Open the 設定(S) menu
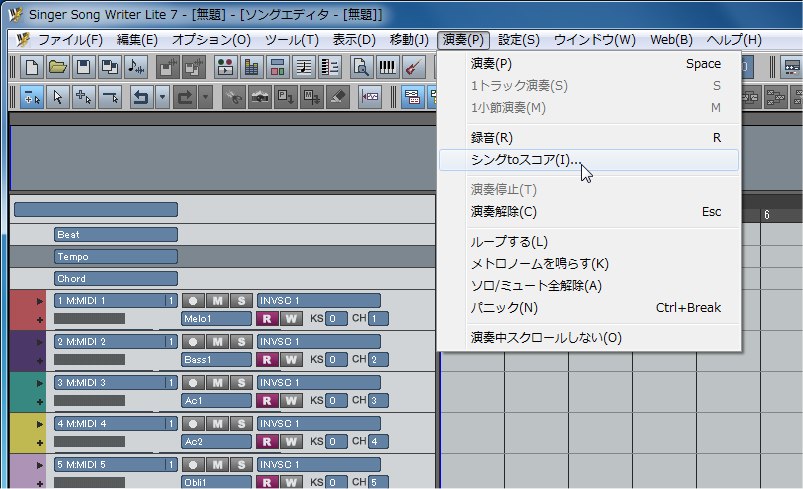Image resolution: width=803 pixels, height=489 pixels. tap(519, 39)
